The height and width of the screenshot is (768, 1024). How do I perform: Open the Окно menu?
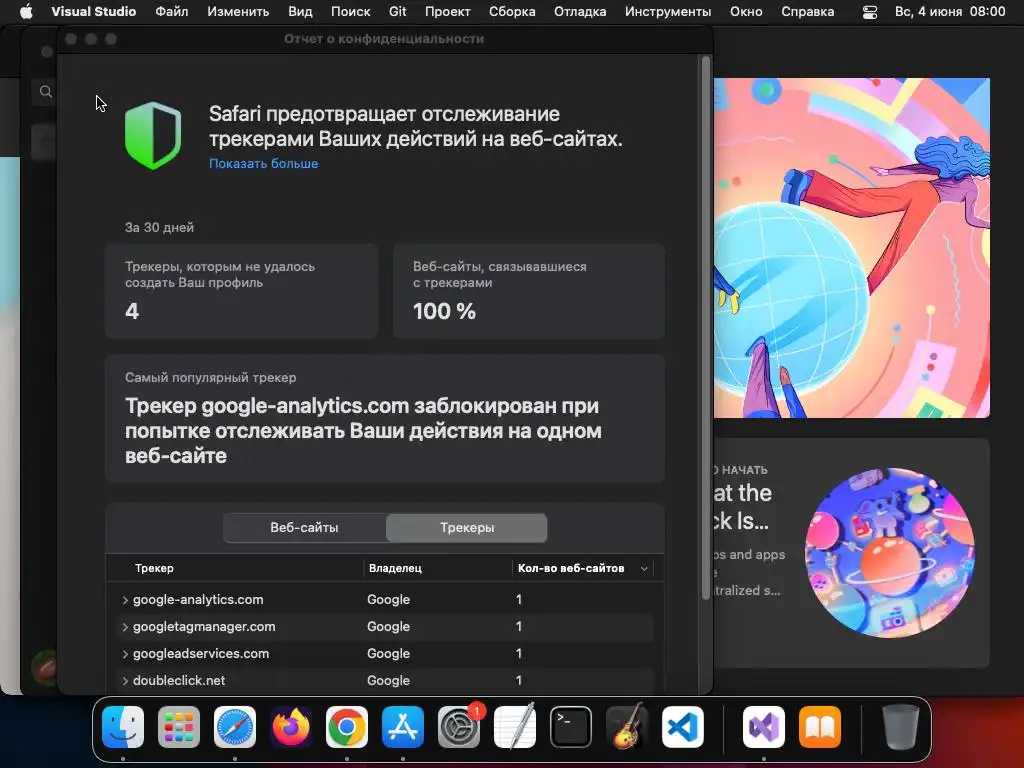pos(746,12)
